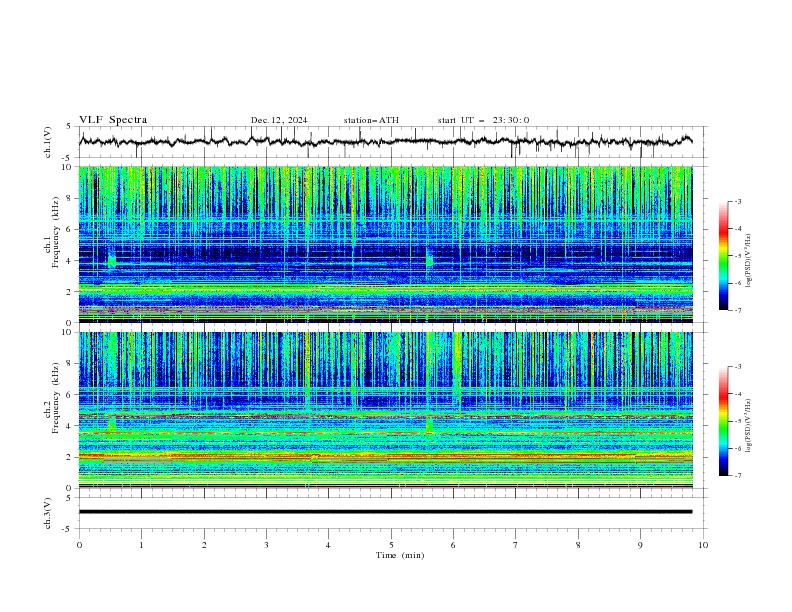Click the "Time (min)" x-axis label
This screenshot has width=792, height=612.
point(400,555)
